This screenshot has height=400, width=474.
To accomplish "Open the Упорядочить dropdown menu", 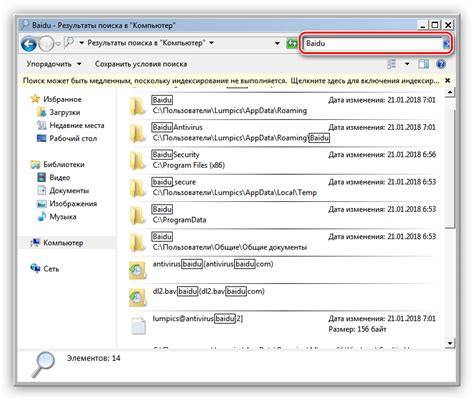I will (54, 64).
